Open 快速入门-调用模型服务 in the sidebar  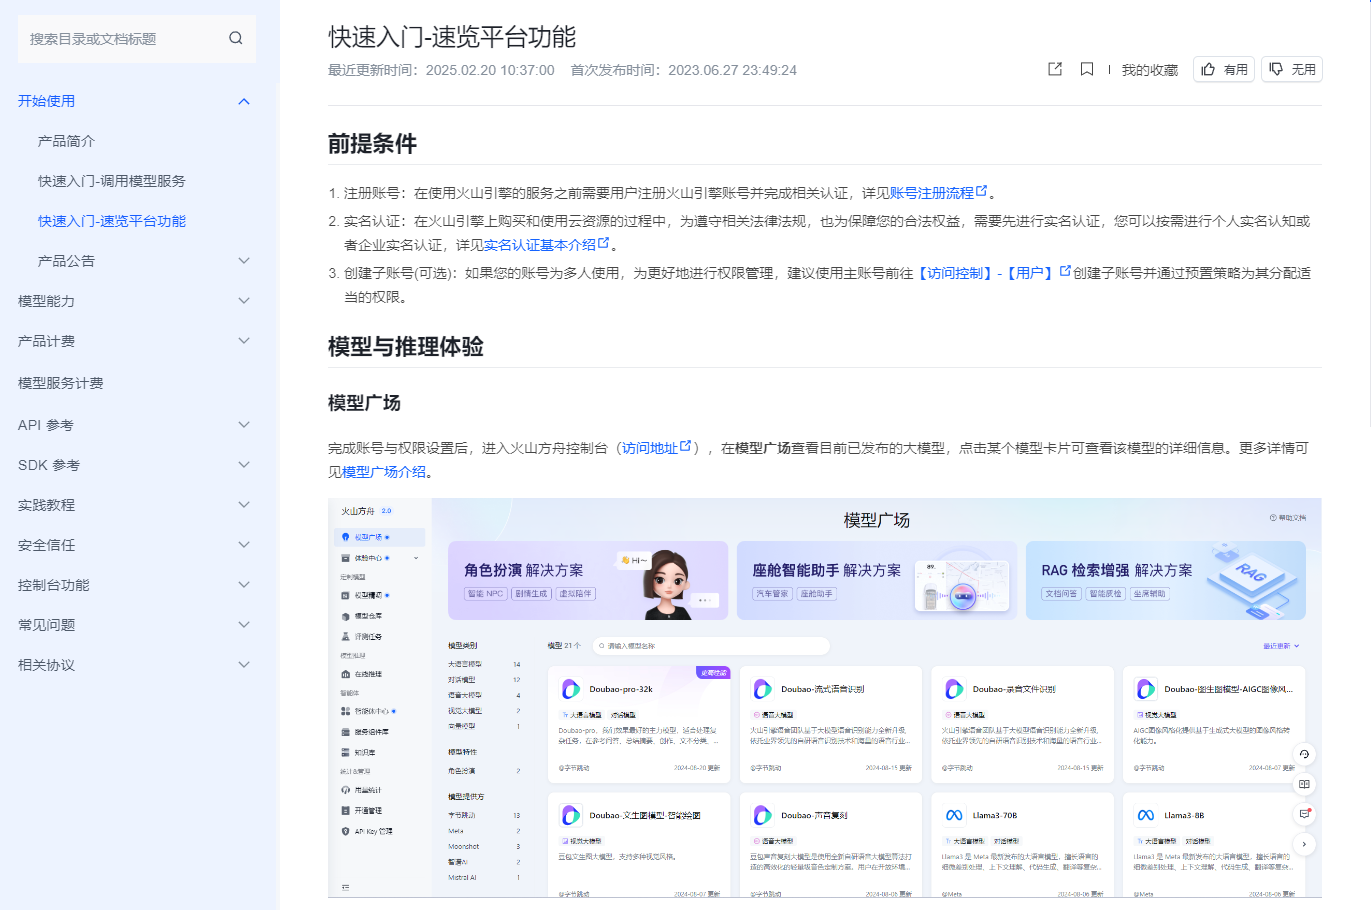112,181
